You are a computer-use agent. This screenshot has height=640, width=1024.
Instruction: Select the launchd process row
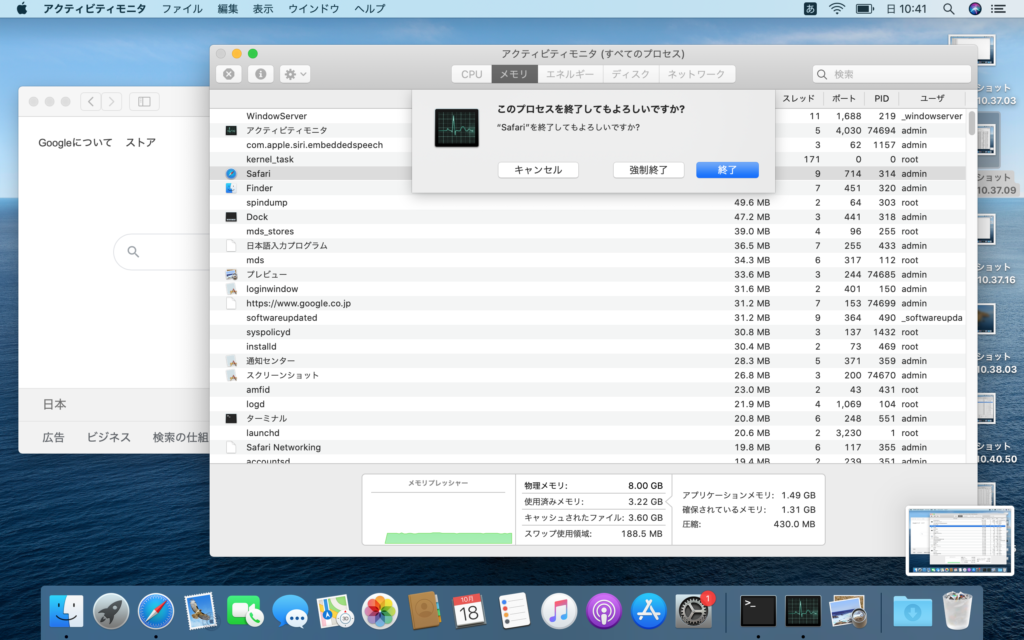pyautogui.click(x=588, y=433)
